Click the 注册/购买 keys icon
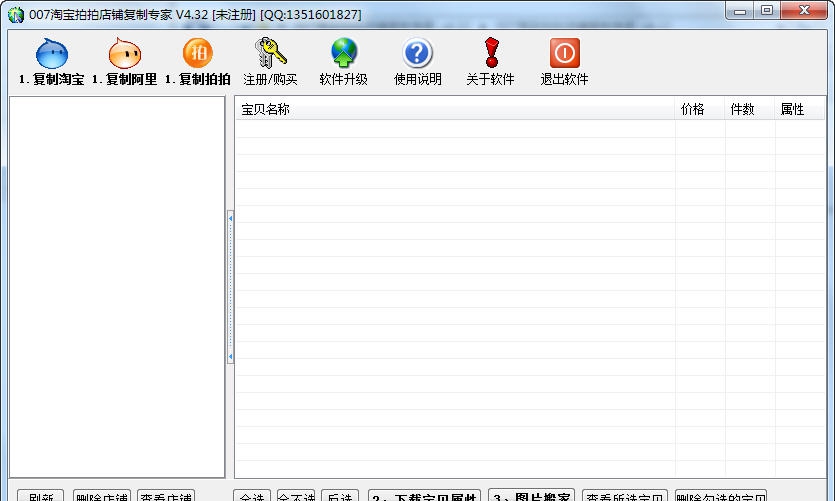This screenshot has width=835, height=501. click(271, 53)
